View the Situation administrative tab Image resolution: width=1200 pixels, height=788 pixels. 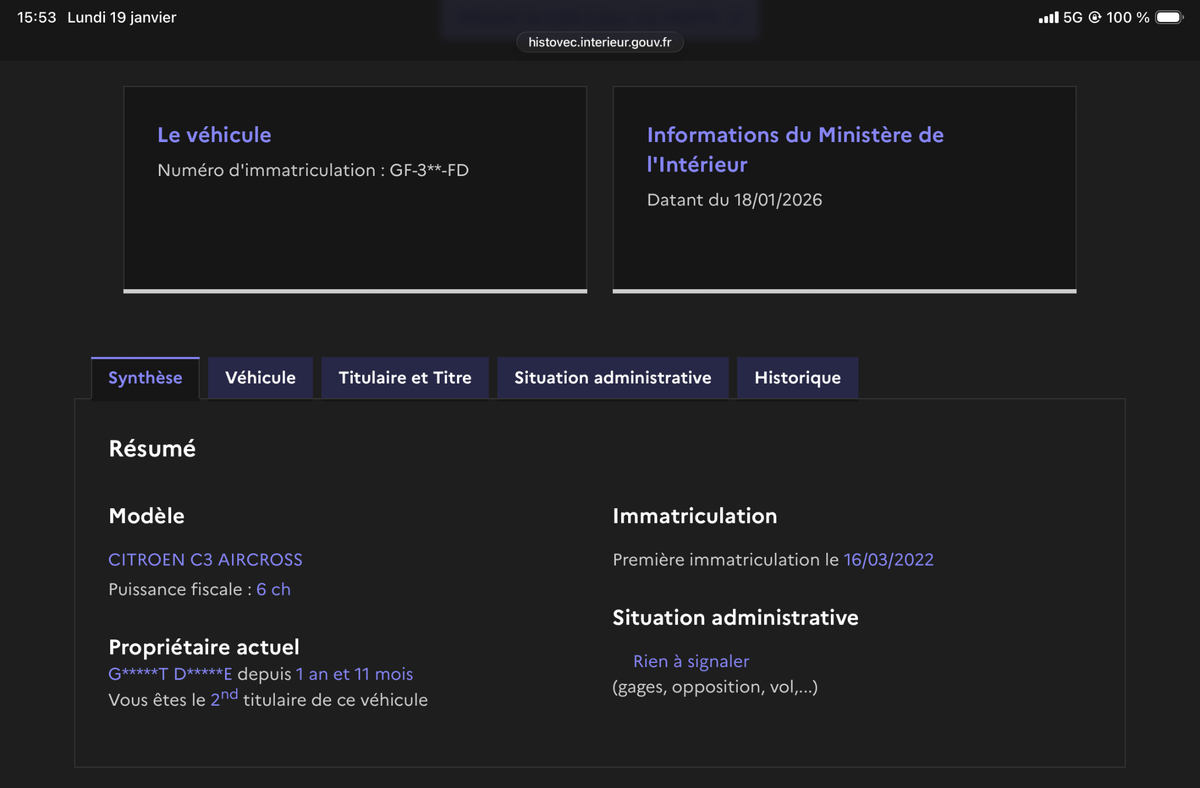[612, 377]
